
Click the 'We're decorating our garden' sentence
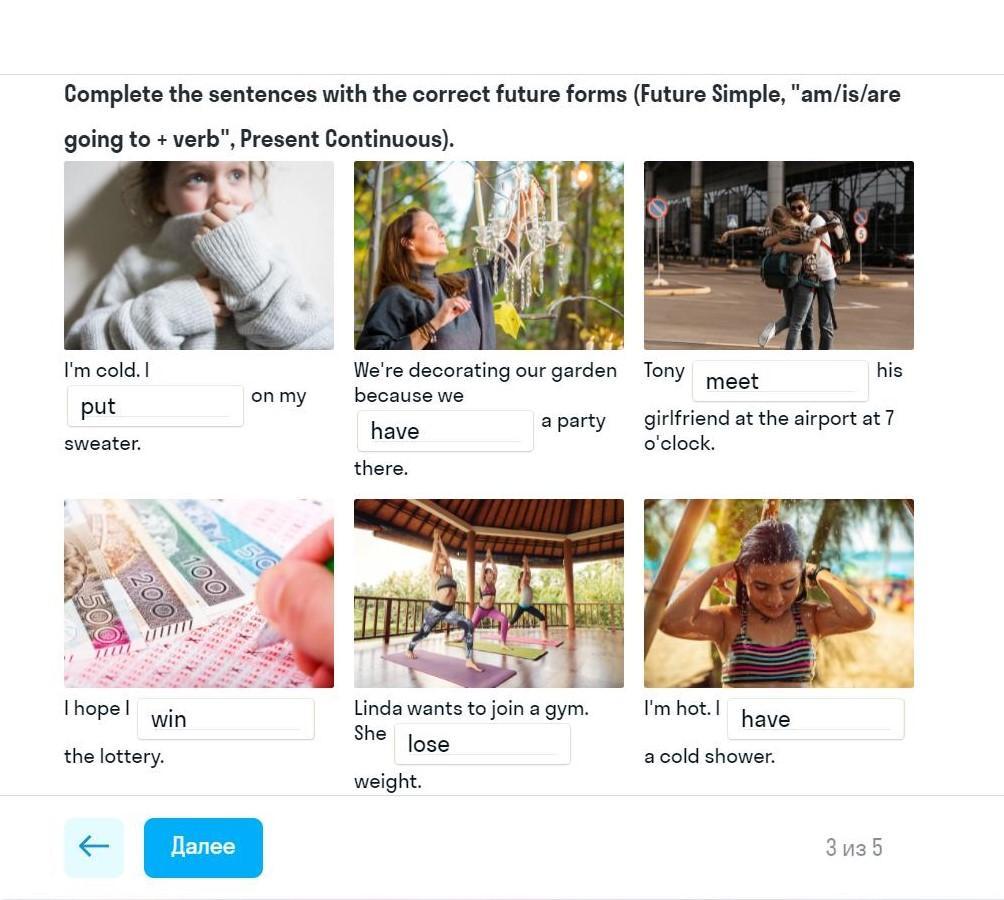tap(485, 370)
